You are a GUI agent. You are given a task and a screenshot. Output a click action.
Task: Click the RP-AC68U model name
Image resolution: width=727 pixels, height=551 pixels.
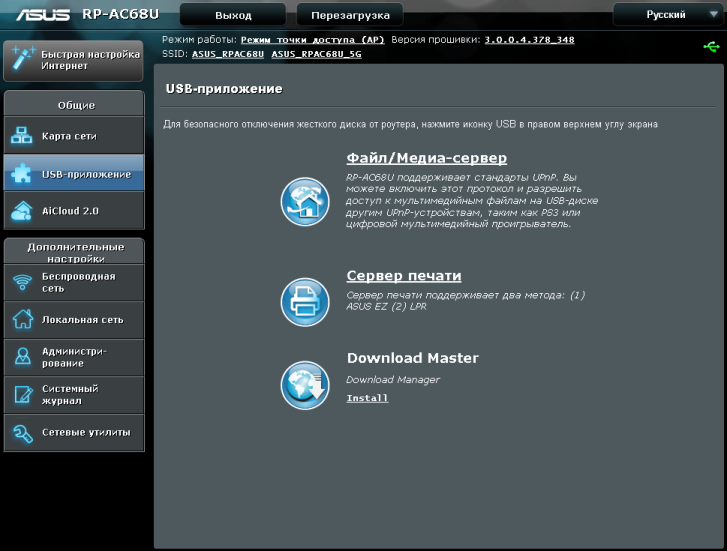[x=121, y=14]
